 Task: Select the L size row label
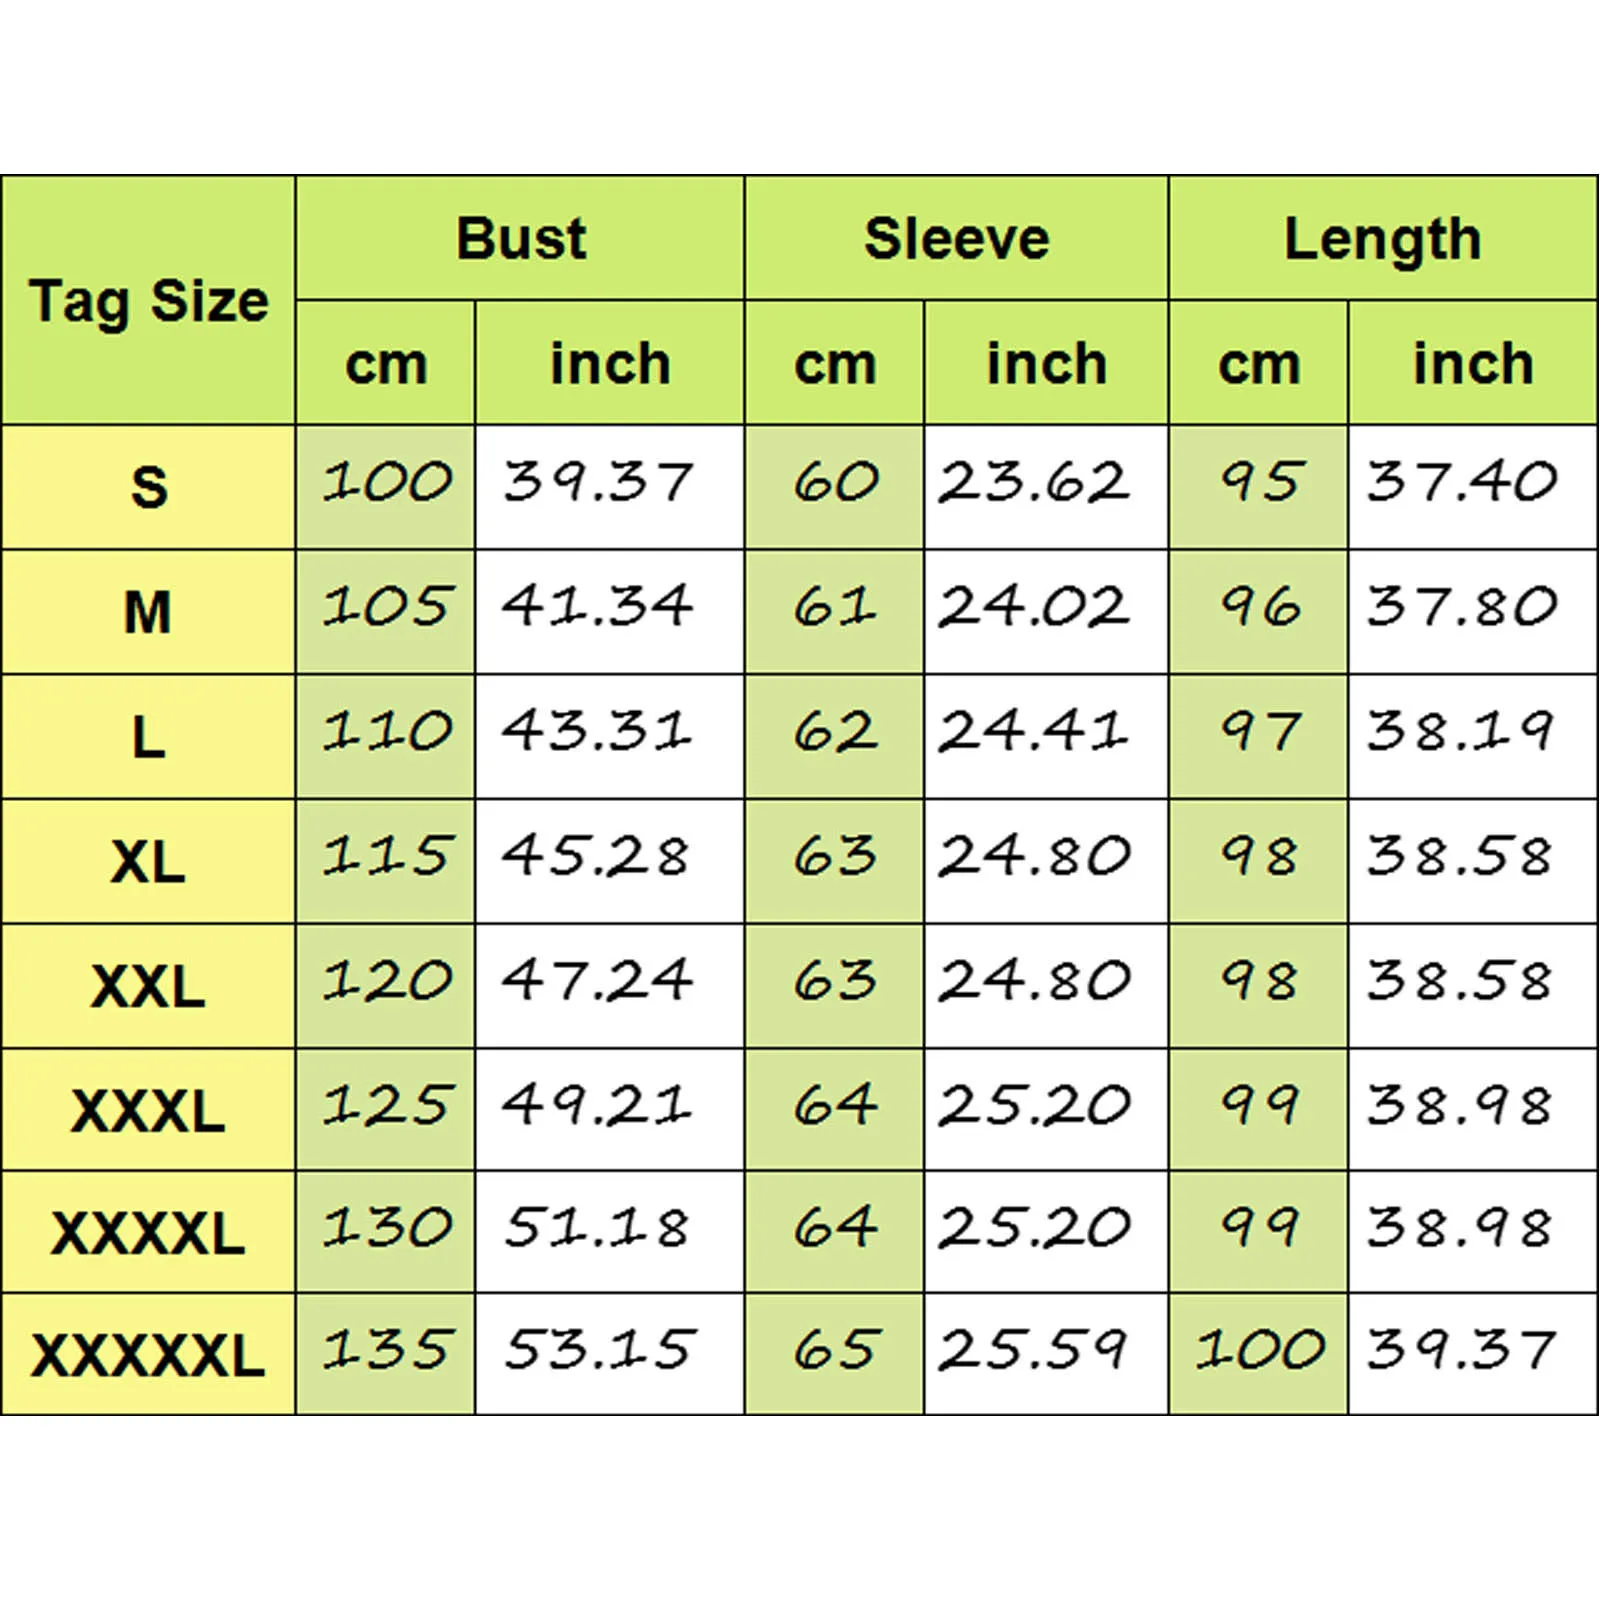tap(148, 736)
